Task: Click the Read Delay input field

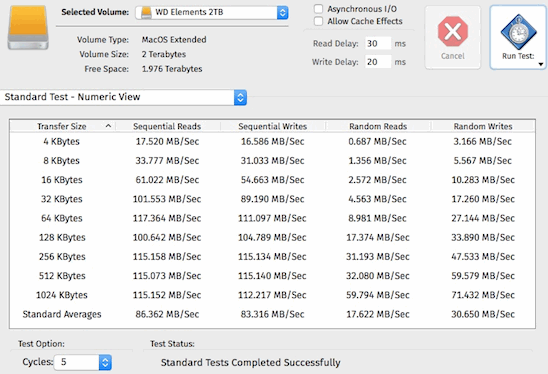Action: (x=378, y=43)
